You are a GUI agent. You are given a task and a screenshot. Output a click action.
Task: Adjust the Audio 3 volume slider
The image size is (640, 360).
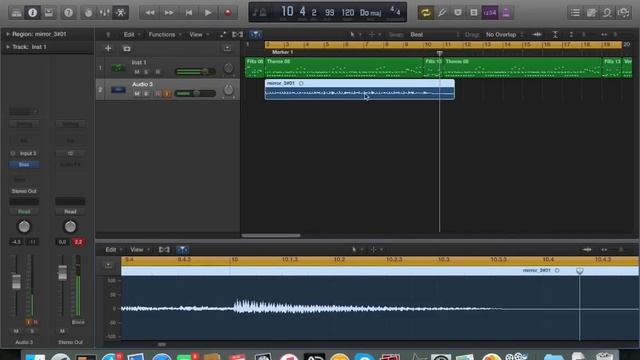tap(196, 93)
